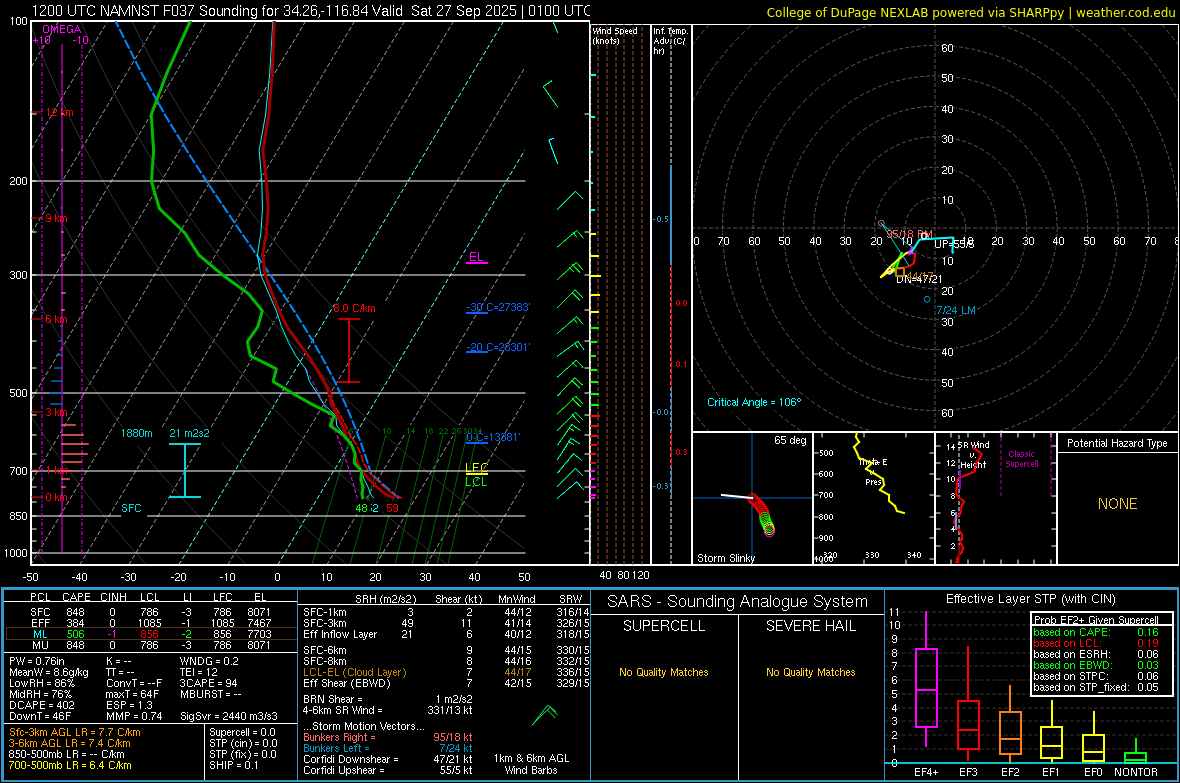This screenshot has height=783, width=1180.
Task: Click the 8.0 C/km lapse rate label
Action: 354,308
